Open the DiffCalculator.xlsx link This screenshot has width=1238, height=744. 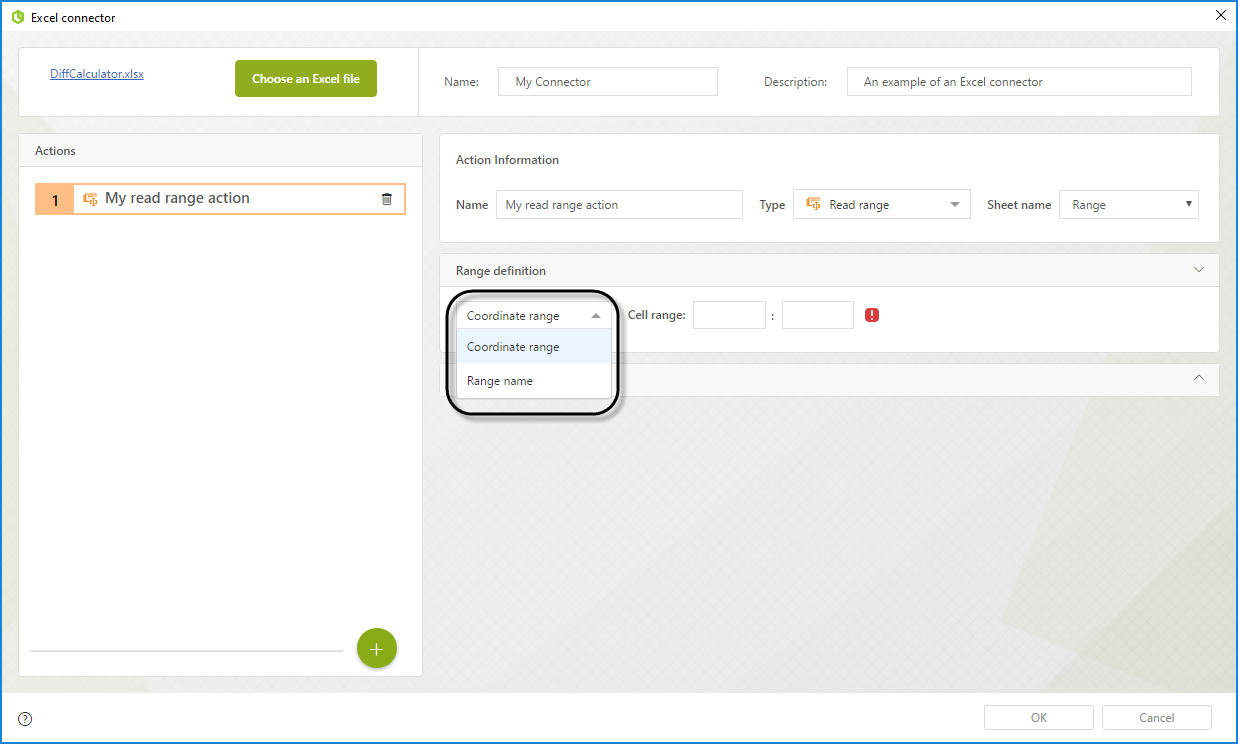coord(97,74)
